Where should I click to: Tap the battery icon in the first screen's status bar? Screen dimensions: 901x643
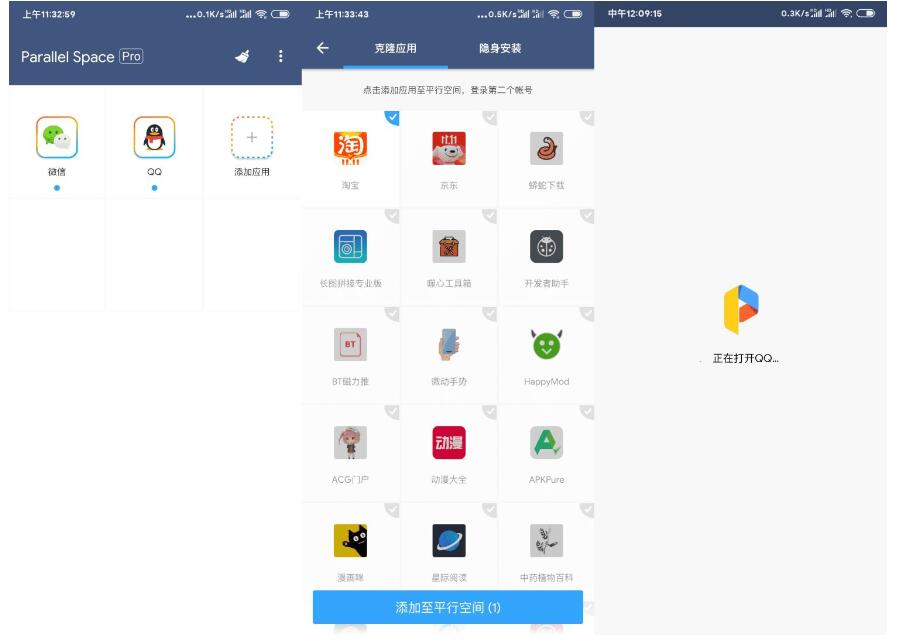point(280,14)
